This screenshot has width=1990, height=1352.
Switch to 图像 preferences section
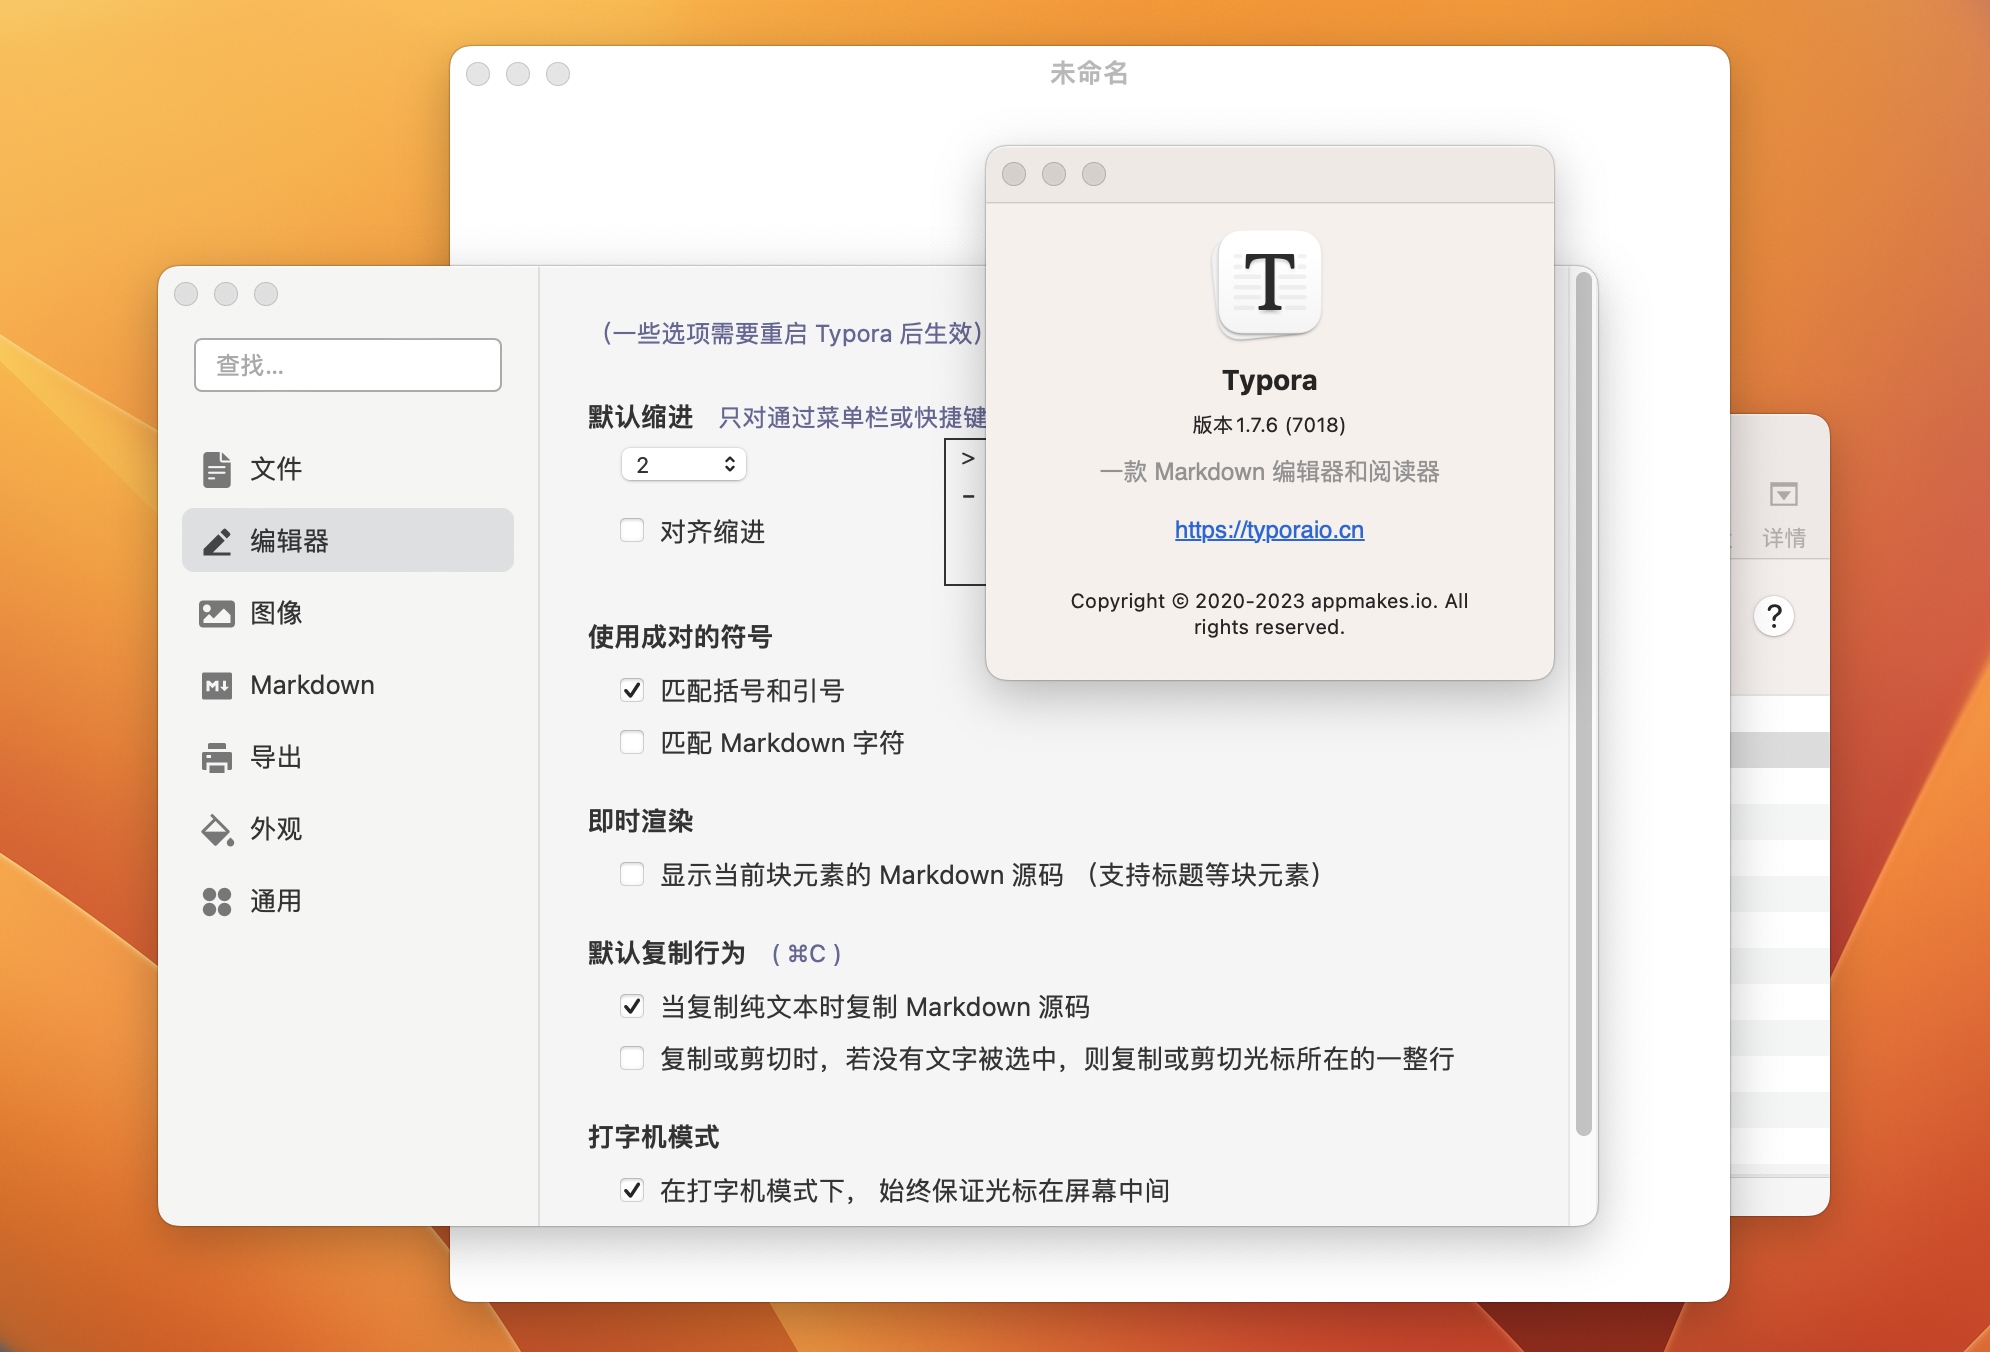coord(348,613)
